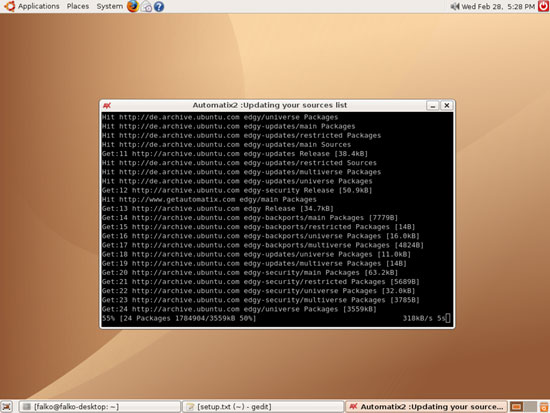
Task: Click the first 'edgy/universe Packages' Hit line
Action: coord(220,117)
